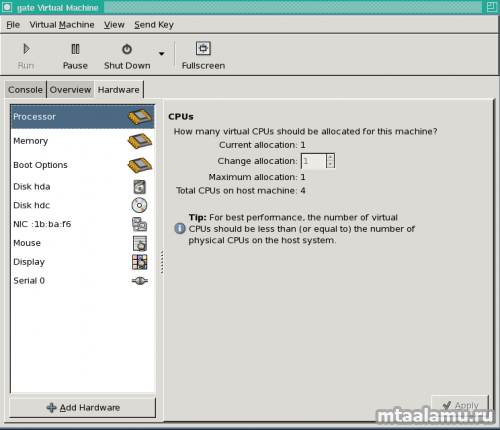The width and height of the screenshot is (500, 430).
Task: Select the Serial 0 connector icon
Action: tap(140, 281)
